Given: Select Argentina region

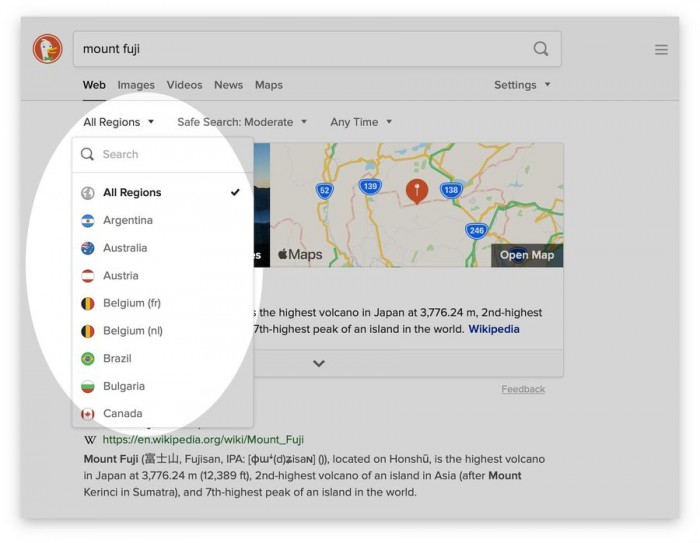Looking at the screenshot, I should pos(162,220).
